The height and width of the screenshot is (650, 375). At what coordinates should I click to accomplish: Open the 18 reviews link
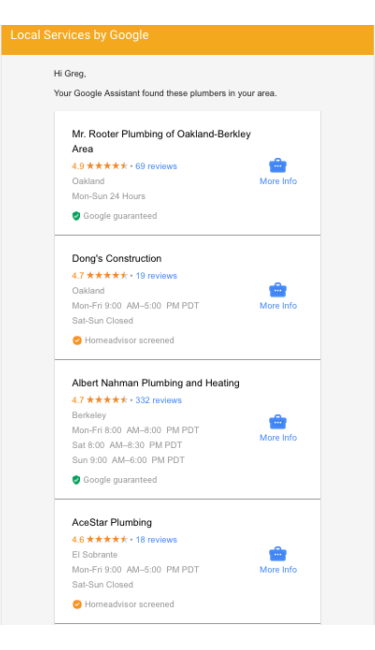[x=156, y=540]
